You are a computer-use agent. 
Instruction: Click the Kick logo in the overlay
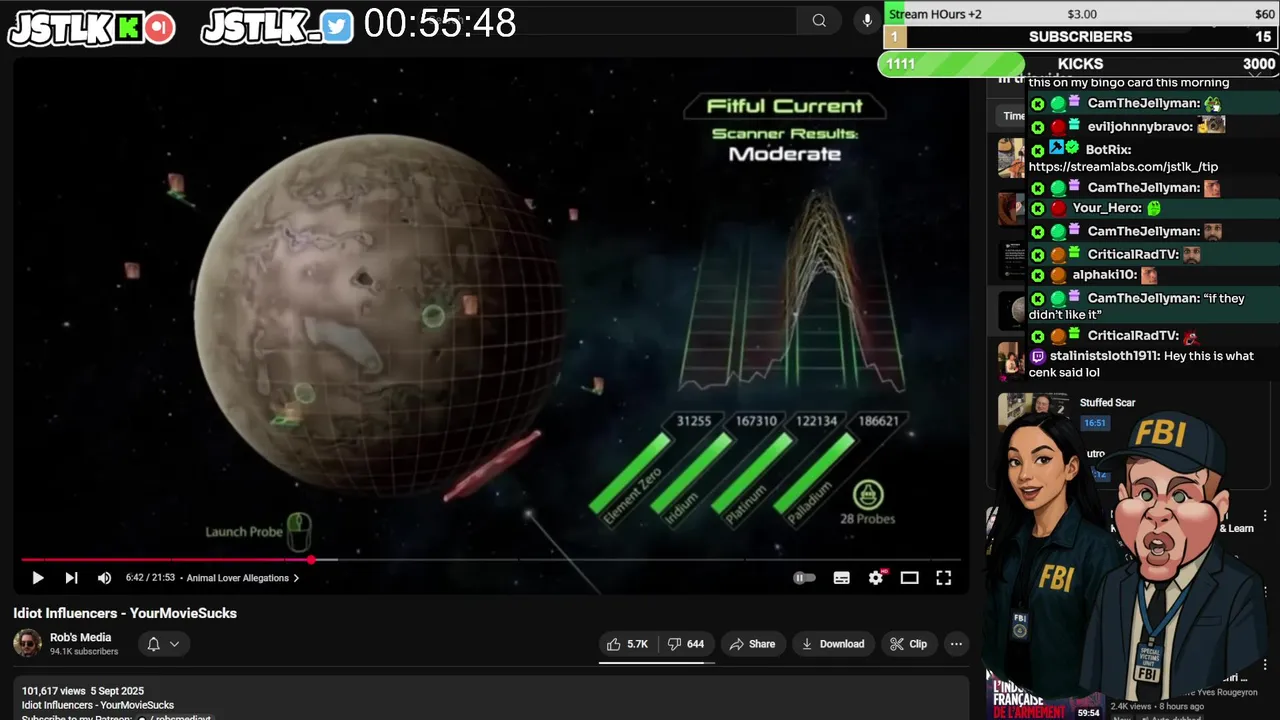coord(129,28)
